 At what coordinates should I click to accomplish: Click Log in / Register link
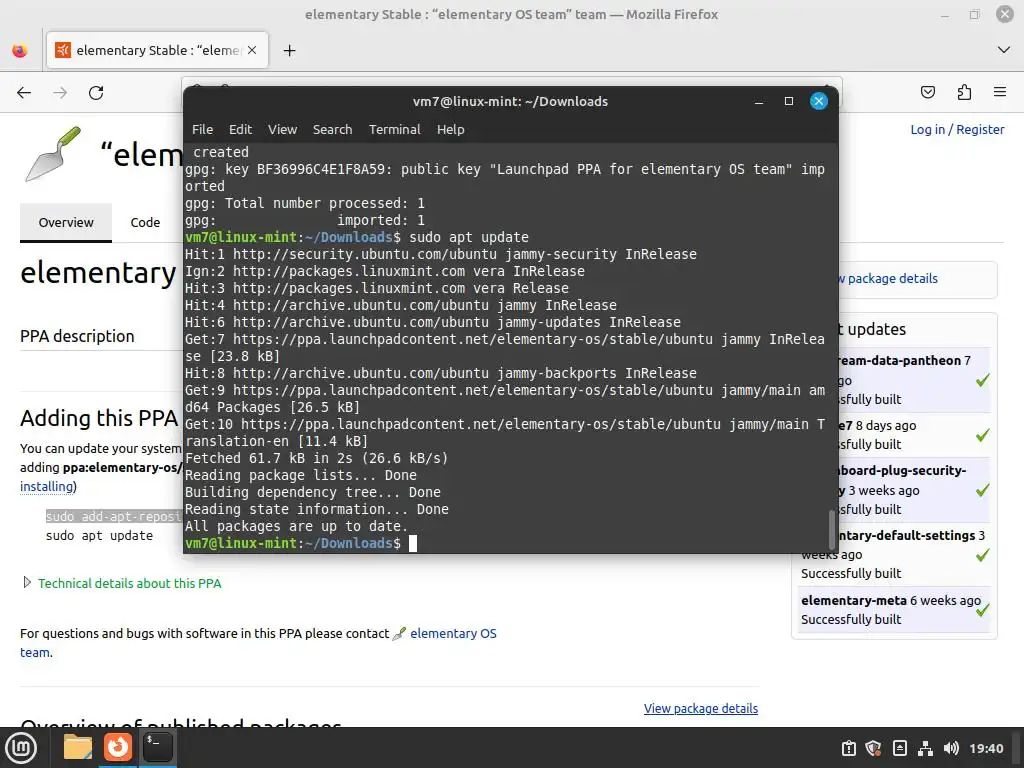point(957,129)
